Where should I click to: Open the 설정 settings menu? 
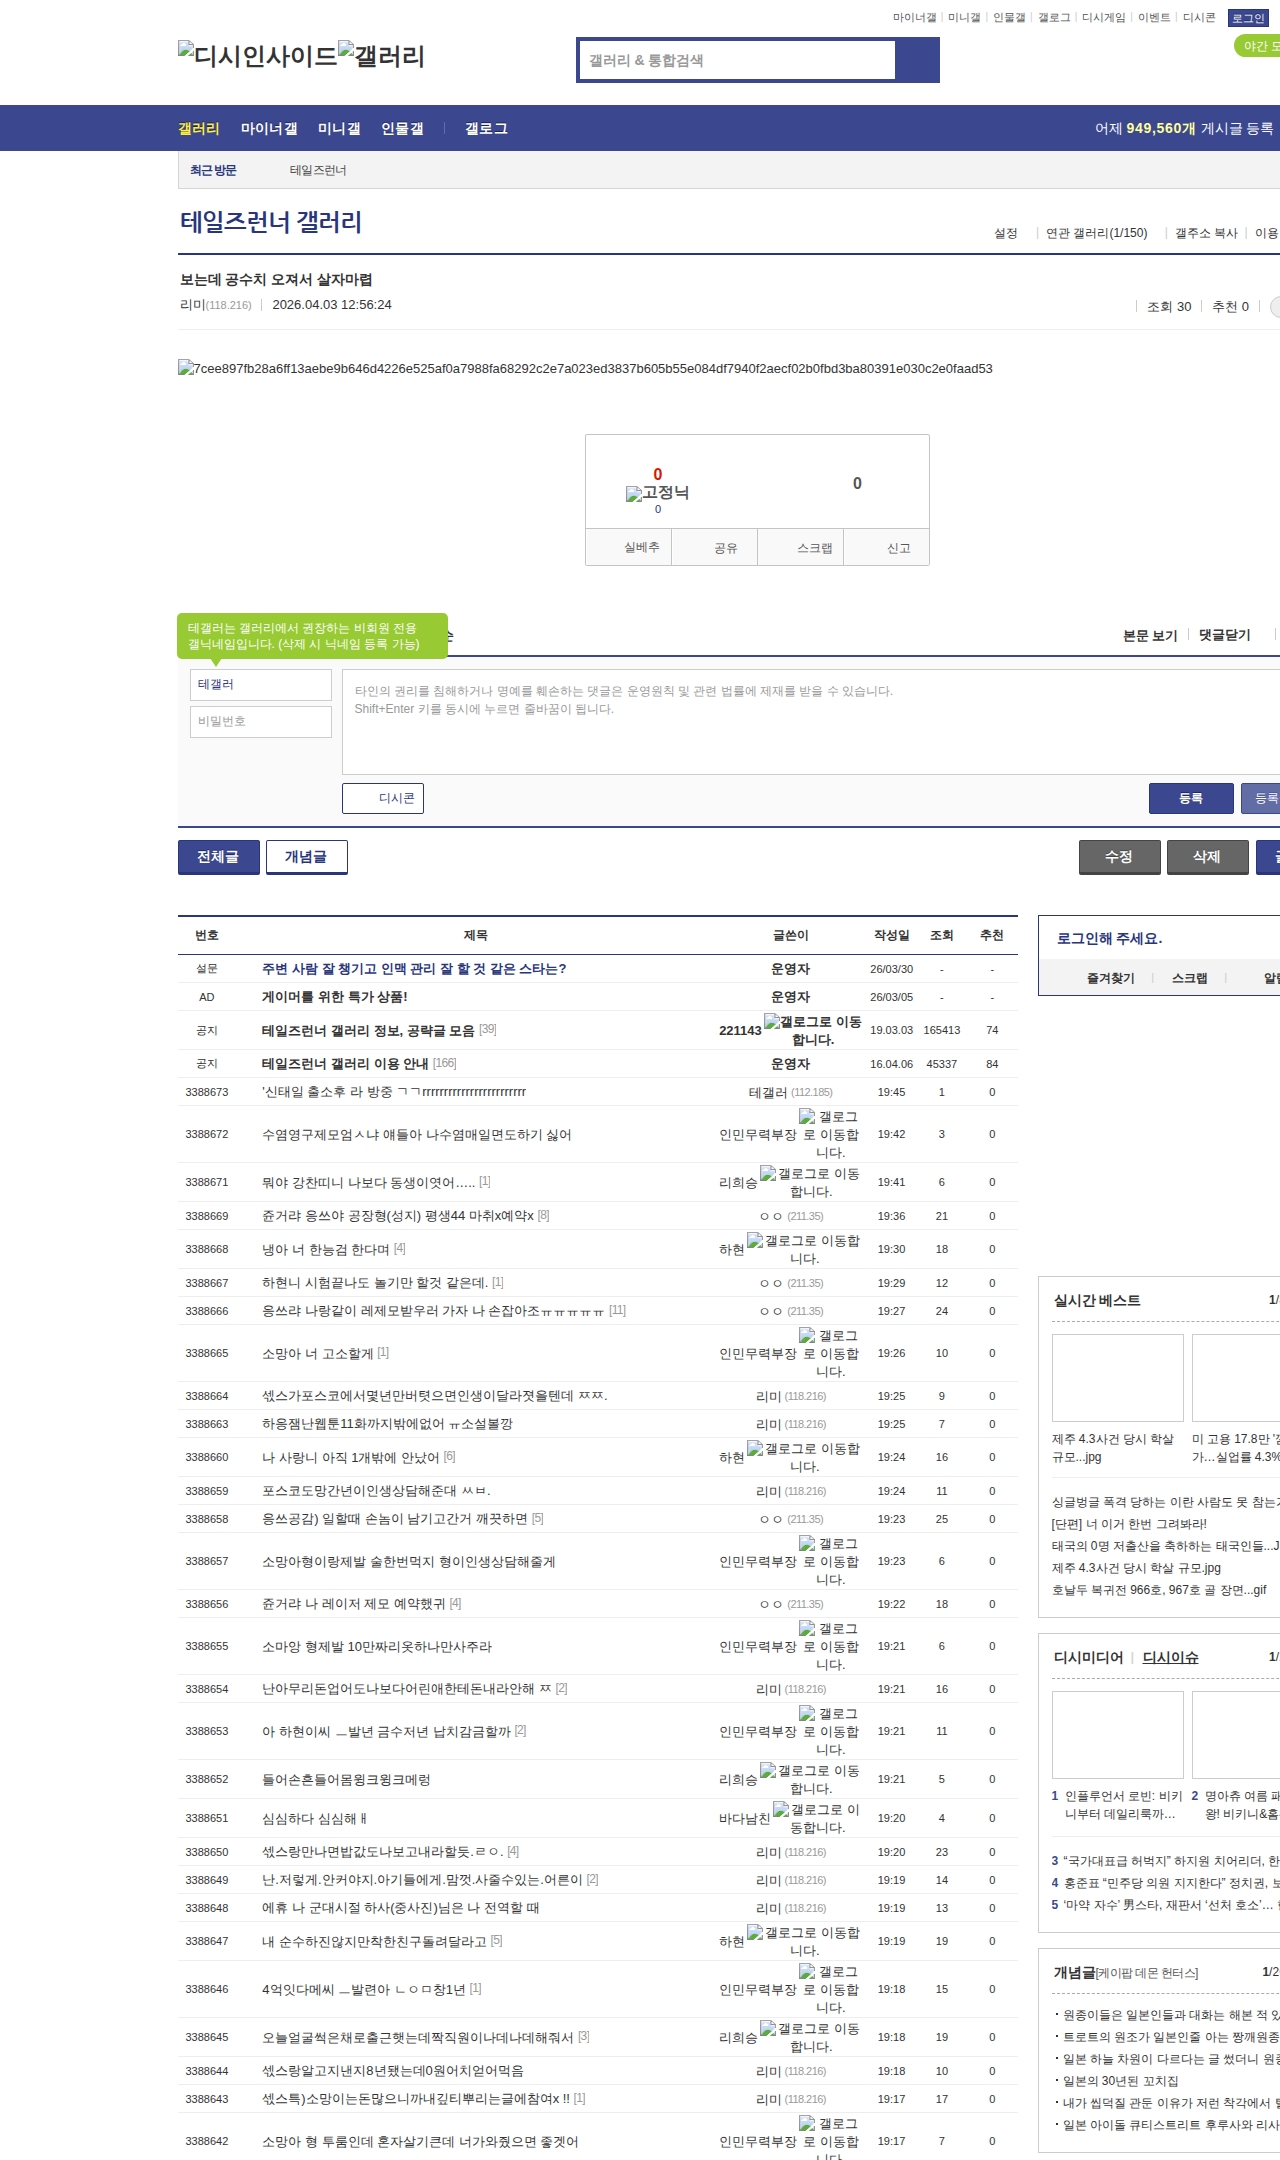point(1005,233)
